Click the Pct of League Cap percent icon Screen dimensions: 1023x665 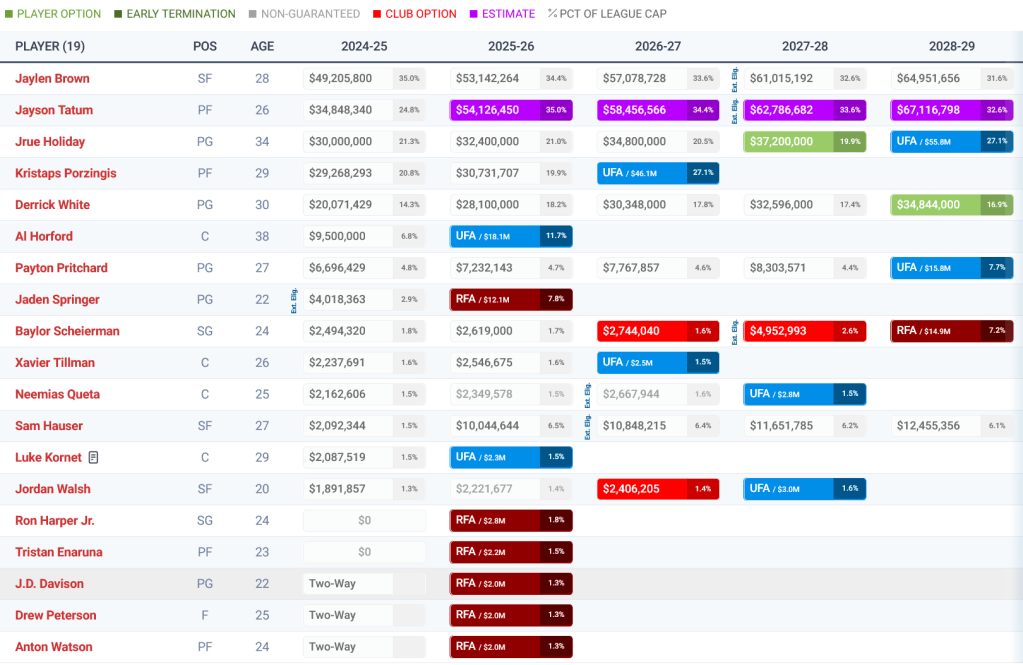coord(552,14)
